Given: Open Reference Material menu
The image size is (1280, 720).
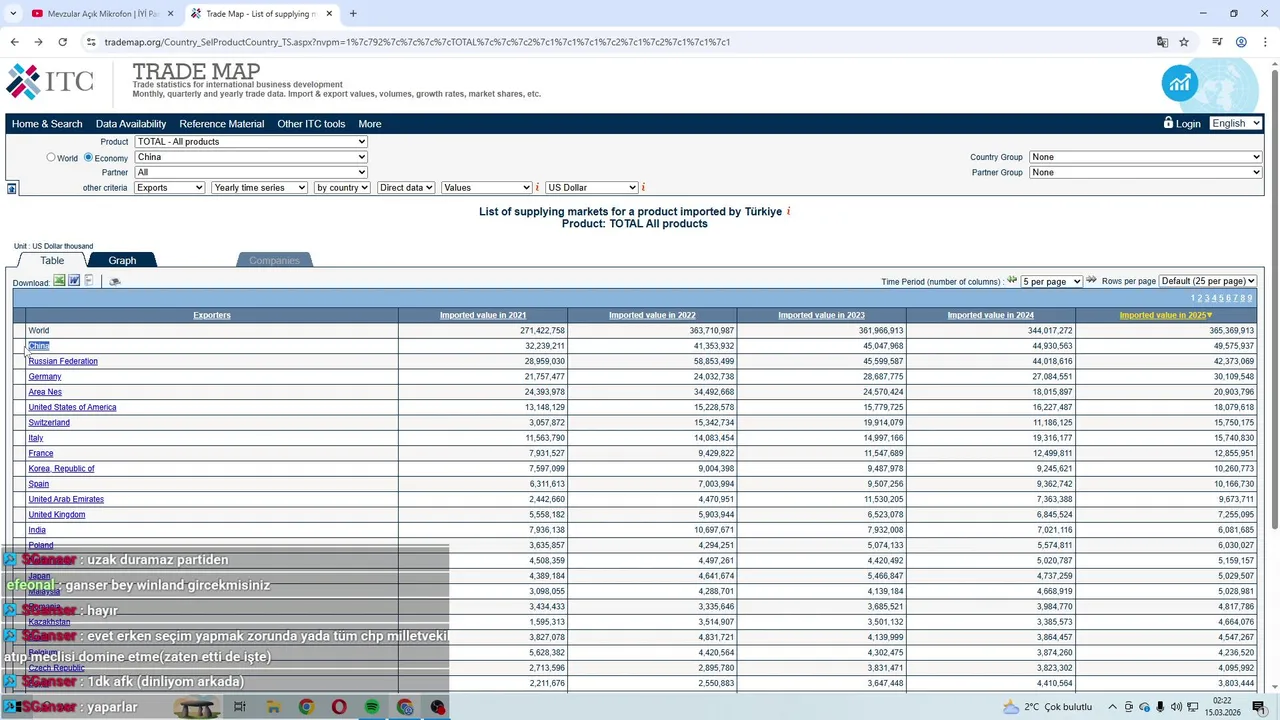Looking at the screenshot, I should (222, 124).
